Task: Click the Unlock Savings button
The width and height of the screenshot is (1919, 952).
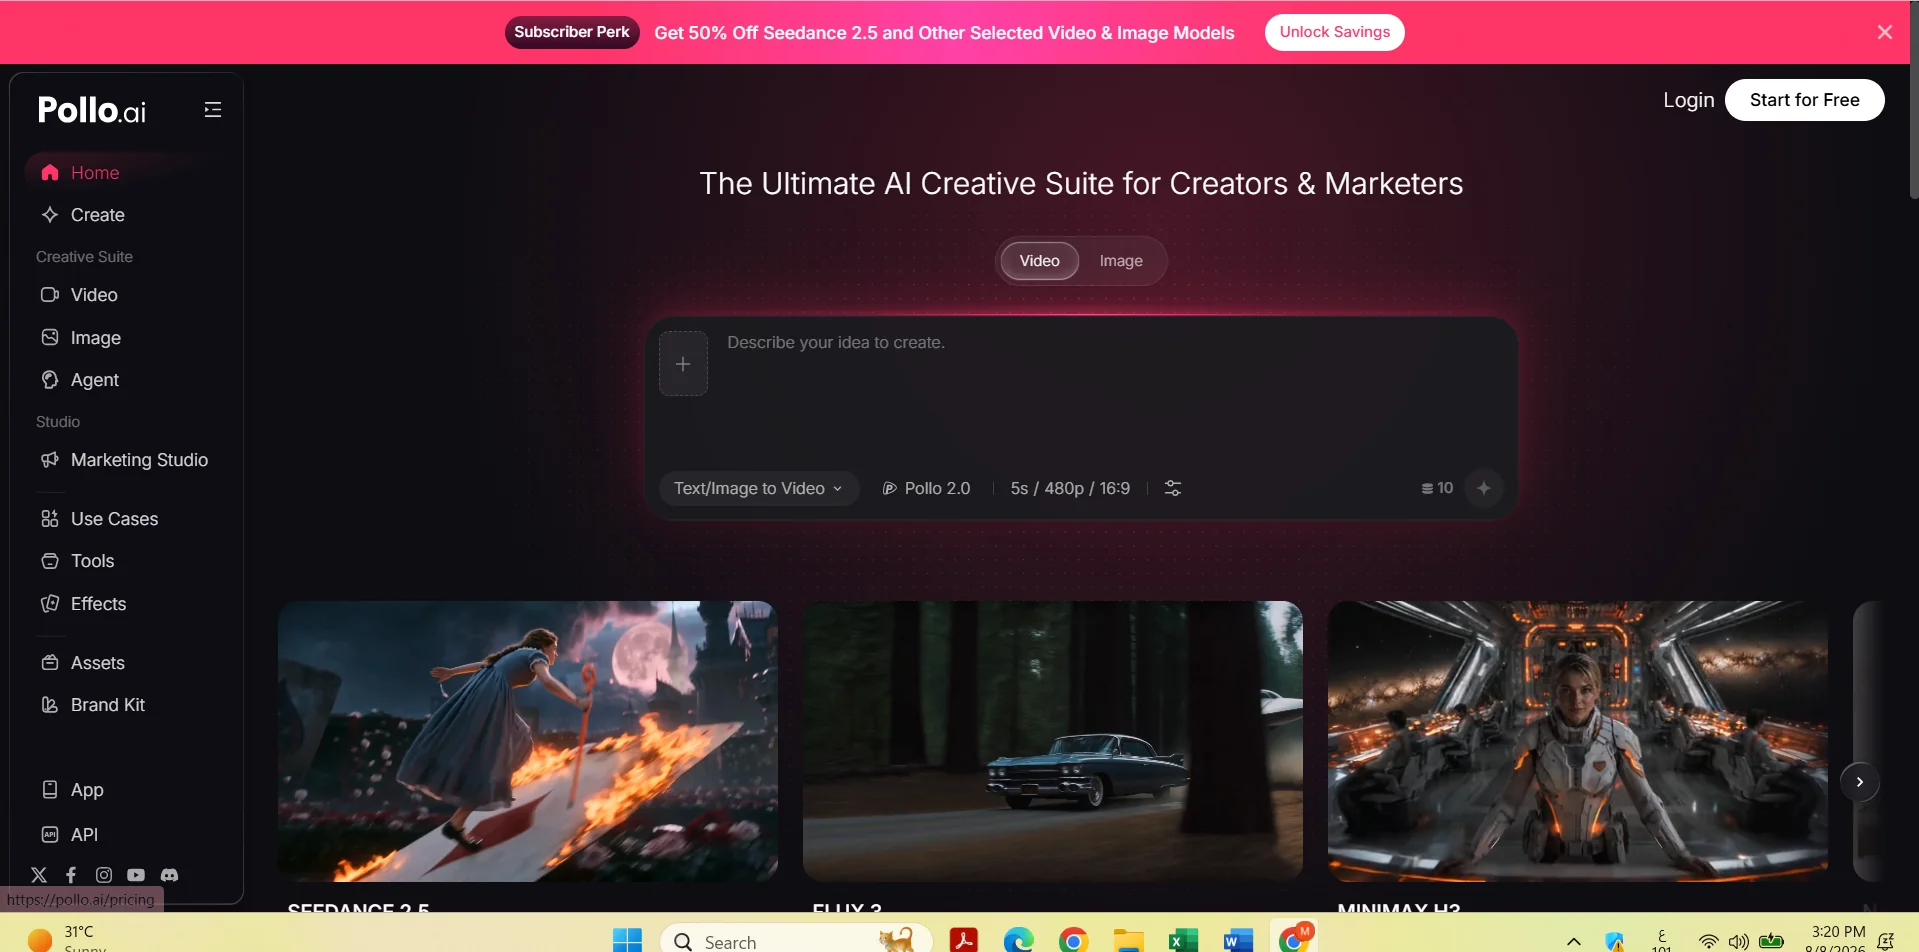Action: coord(1334,32)
